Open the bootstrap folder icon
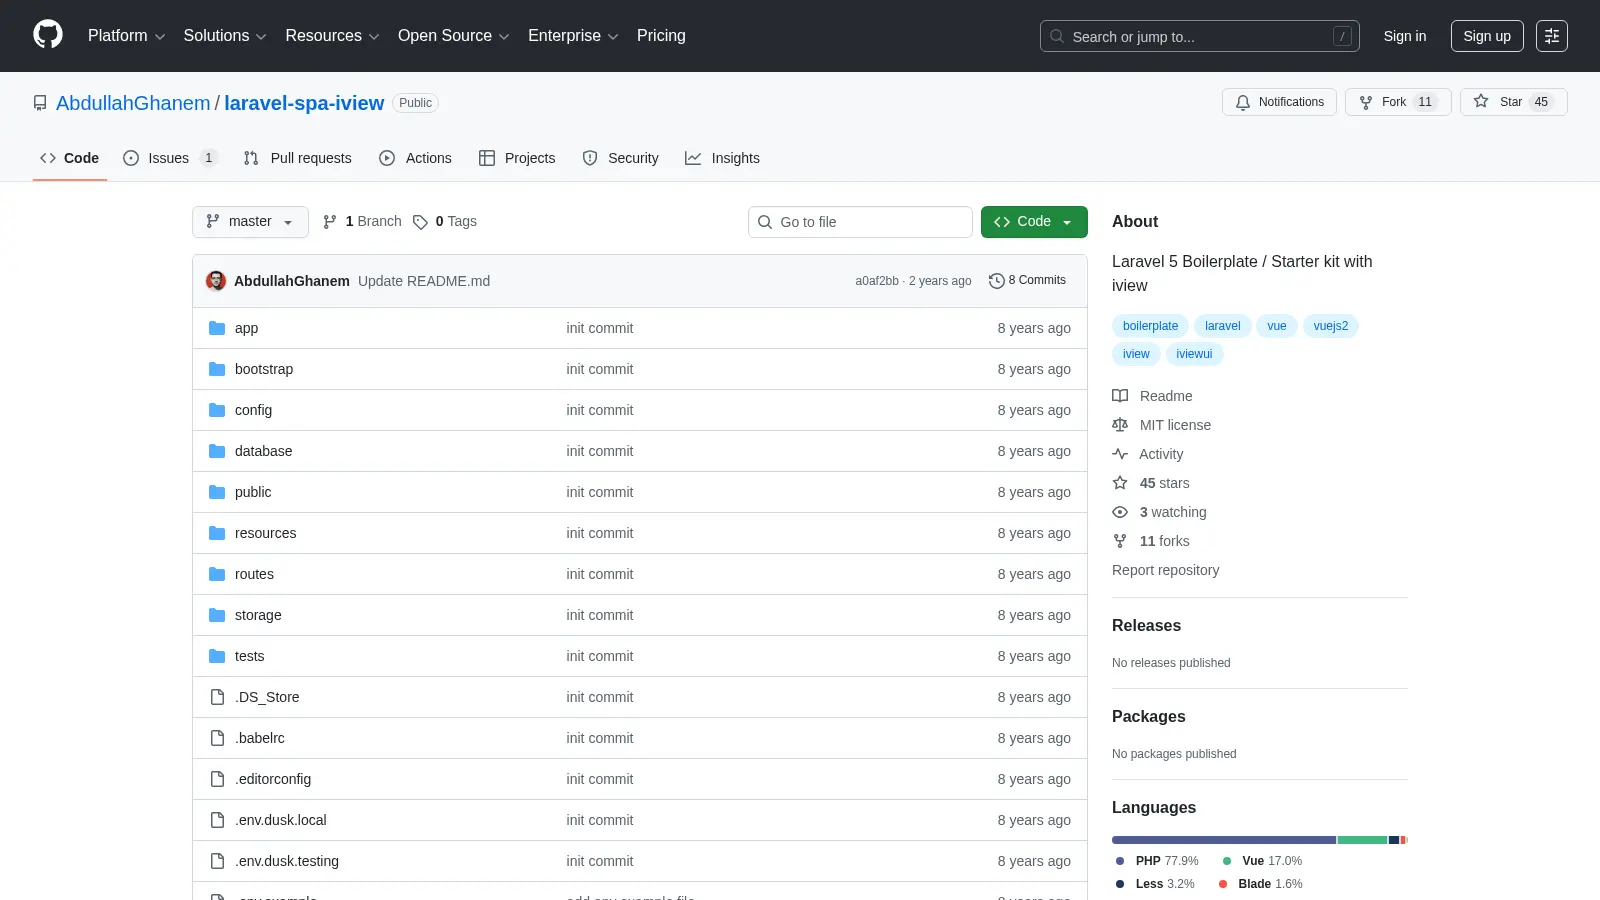Image resolution: width=1600 pixels, height=900 pixels. 217,369
